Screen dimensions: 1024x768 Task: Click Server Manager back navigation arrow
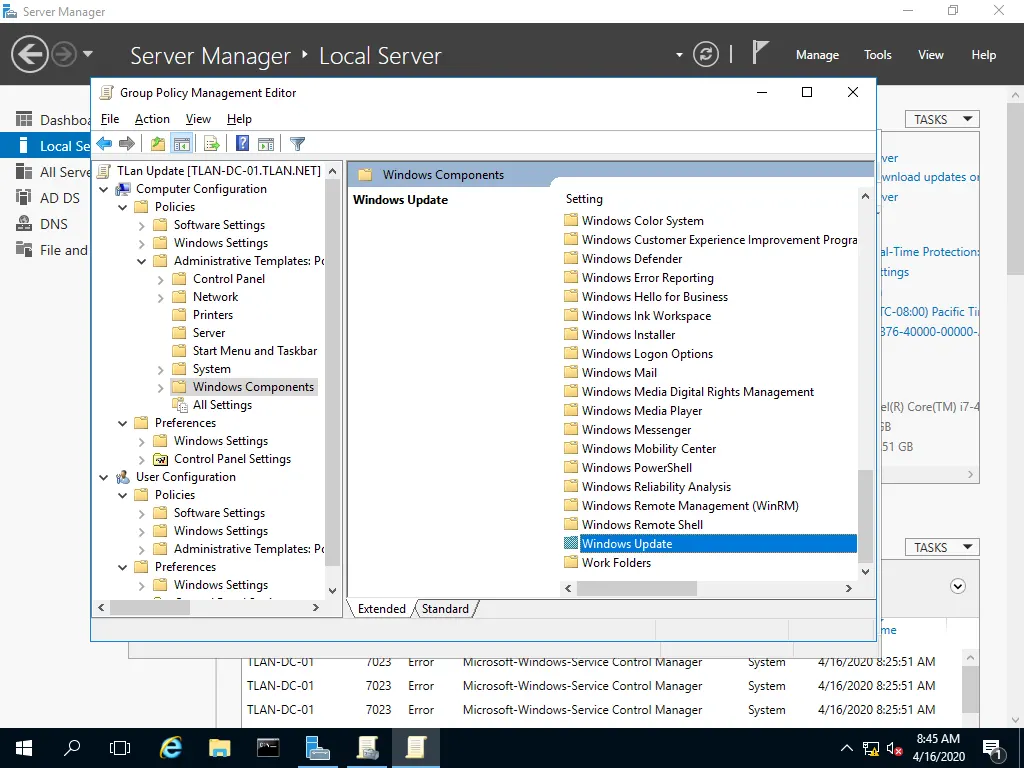pyautogui.click(x=29, y=54)
